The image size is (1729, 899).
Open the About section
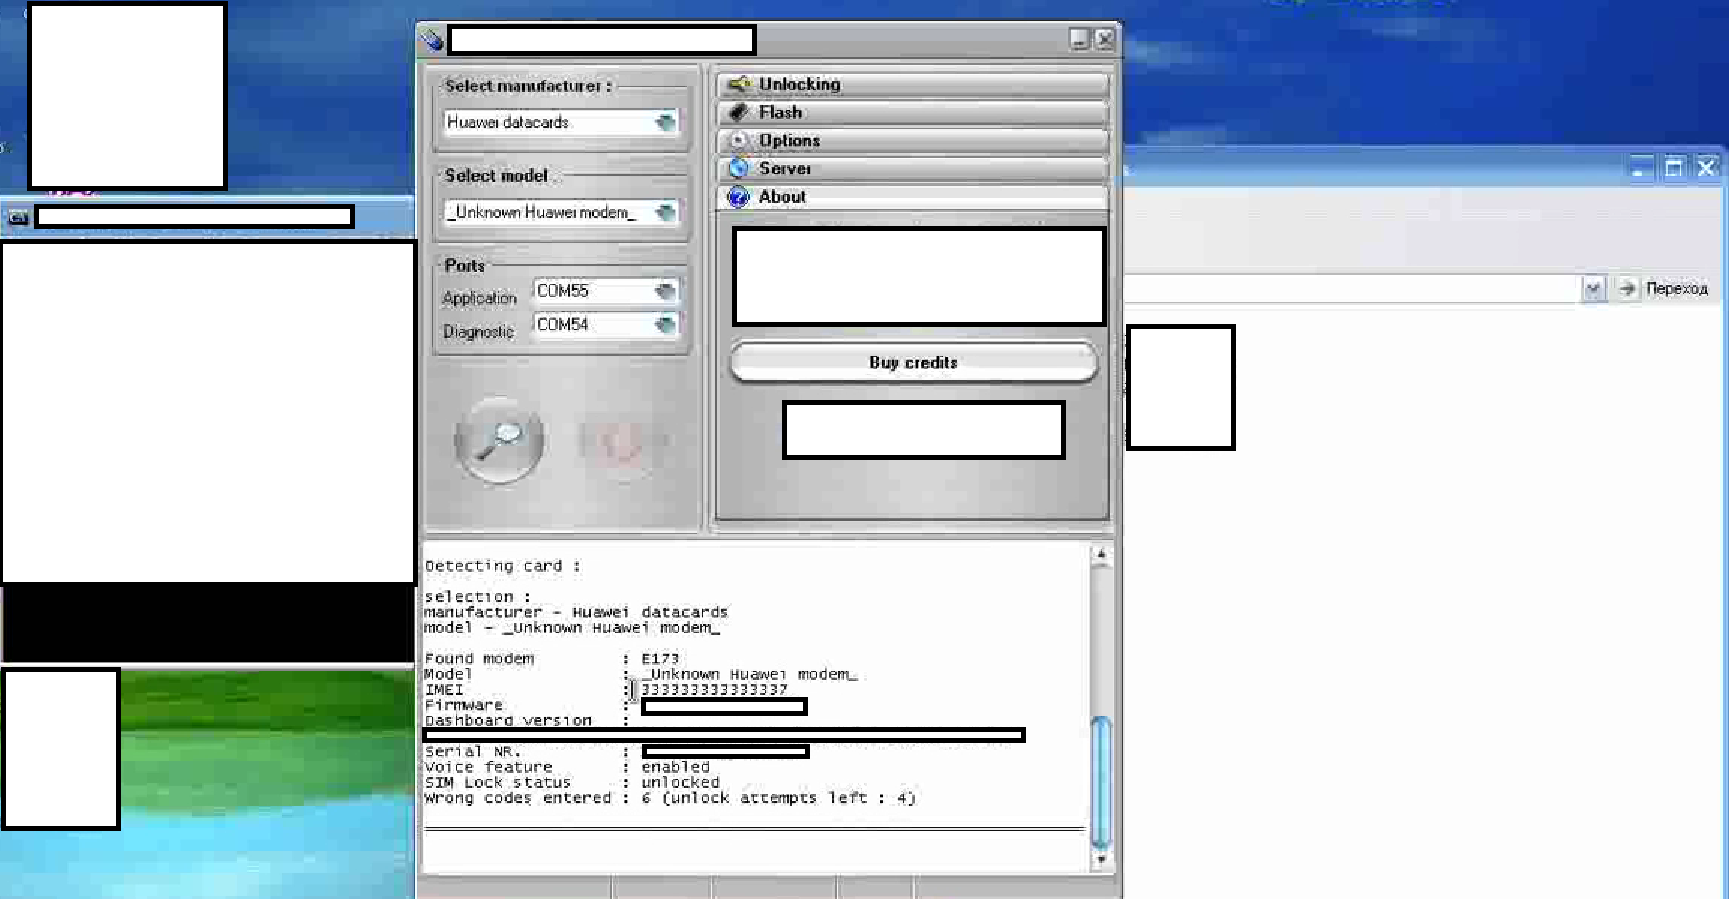point(912,196)
